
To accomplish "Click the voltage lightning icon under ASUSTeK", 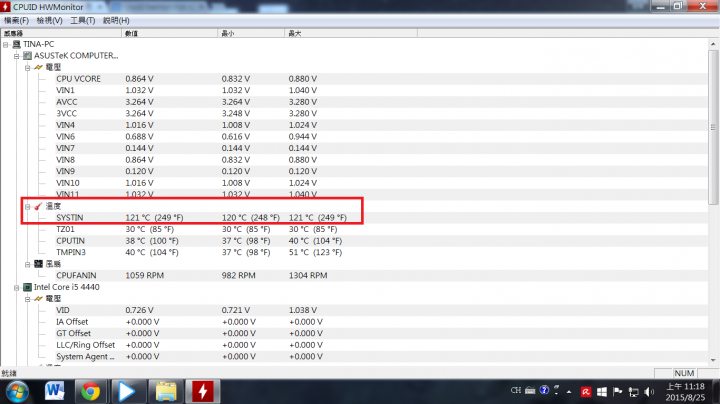I will point(39,67).
